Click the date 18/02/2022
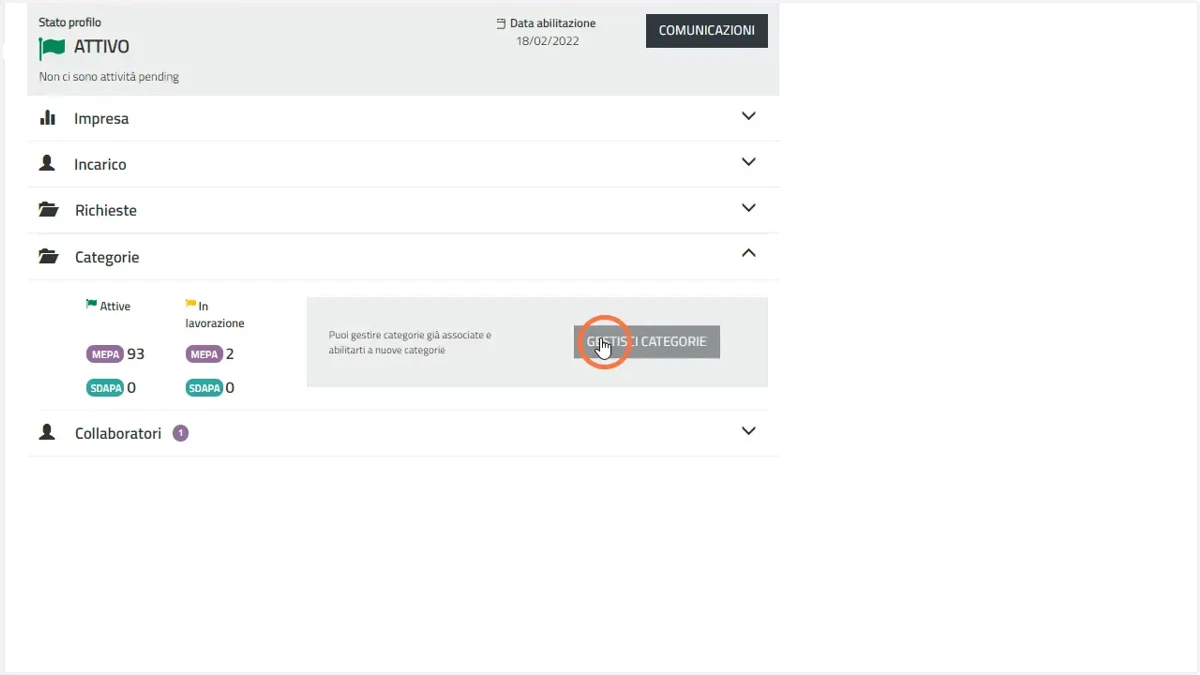The image size is (1200, 675). (x=547, y=41)
